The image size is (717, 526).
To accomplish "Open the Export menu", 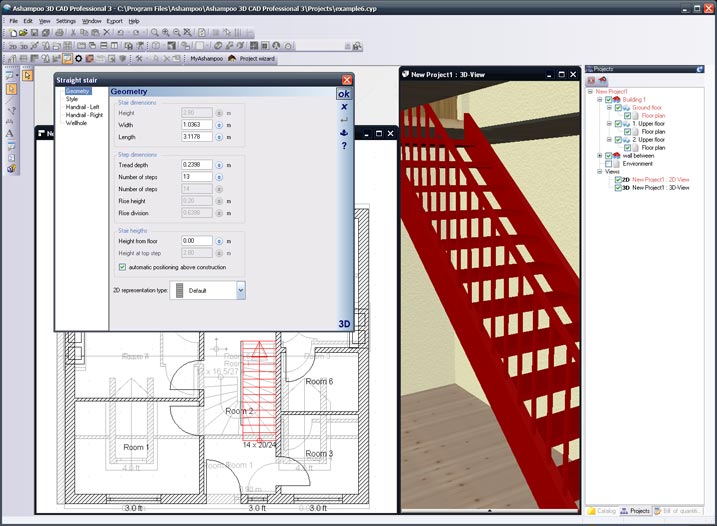I will tap(114, 21).
